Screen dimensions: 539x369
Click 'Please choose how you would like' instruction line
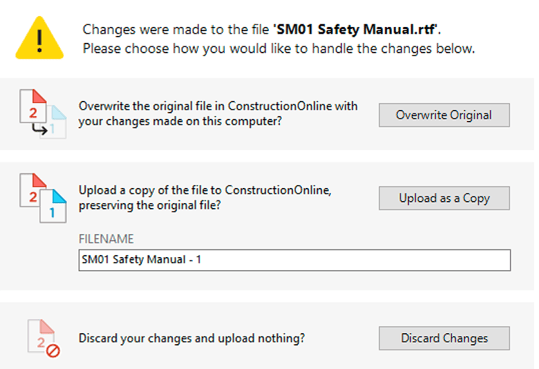coord(279,48)
